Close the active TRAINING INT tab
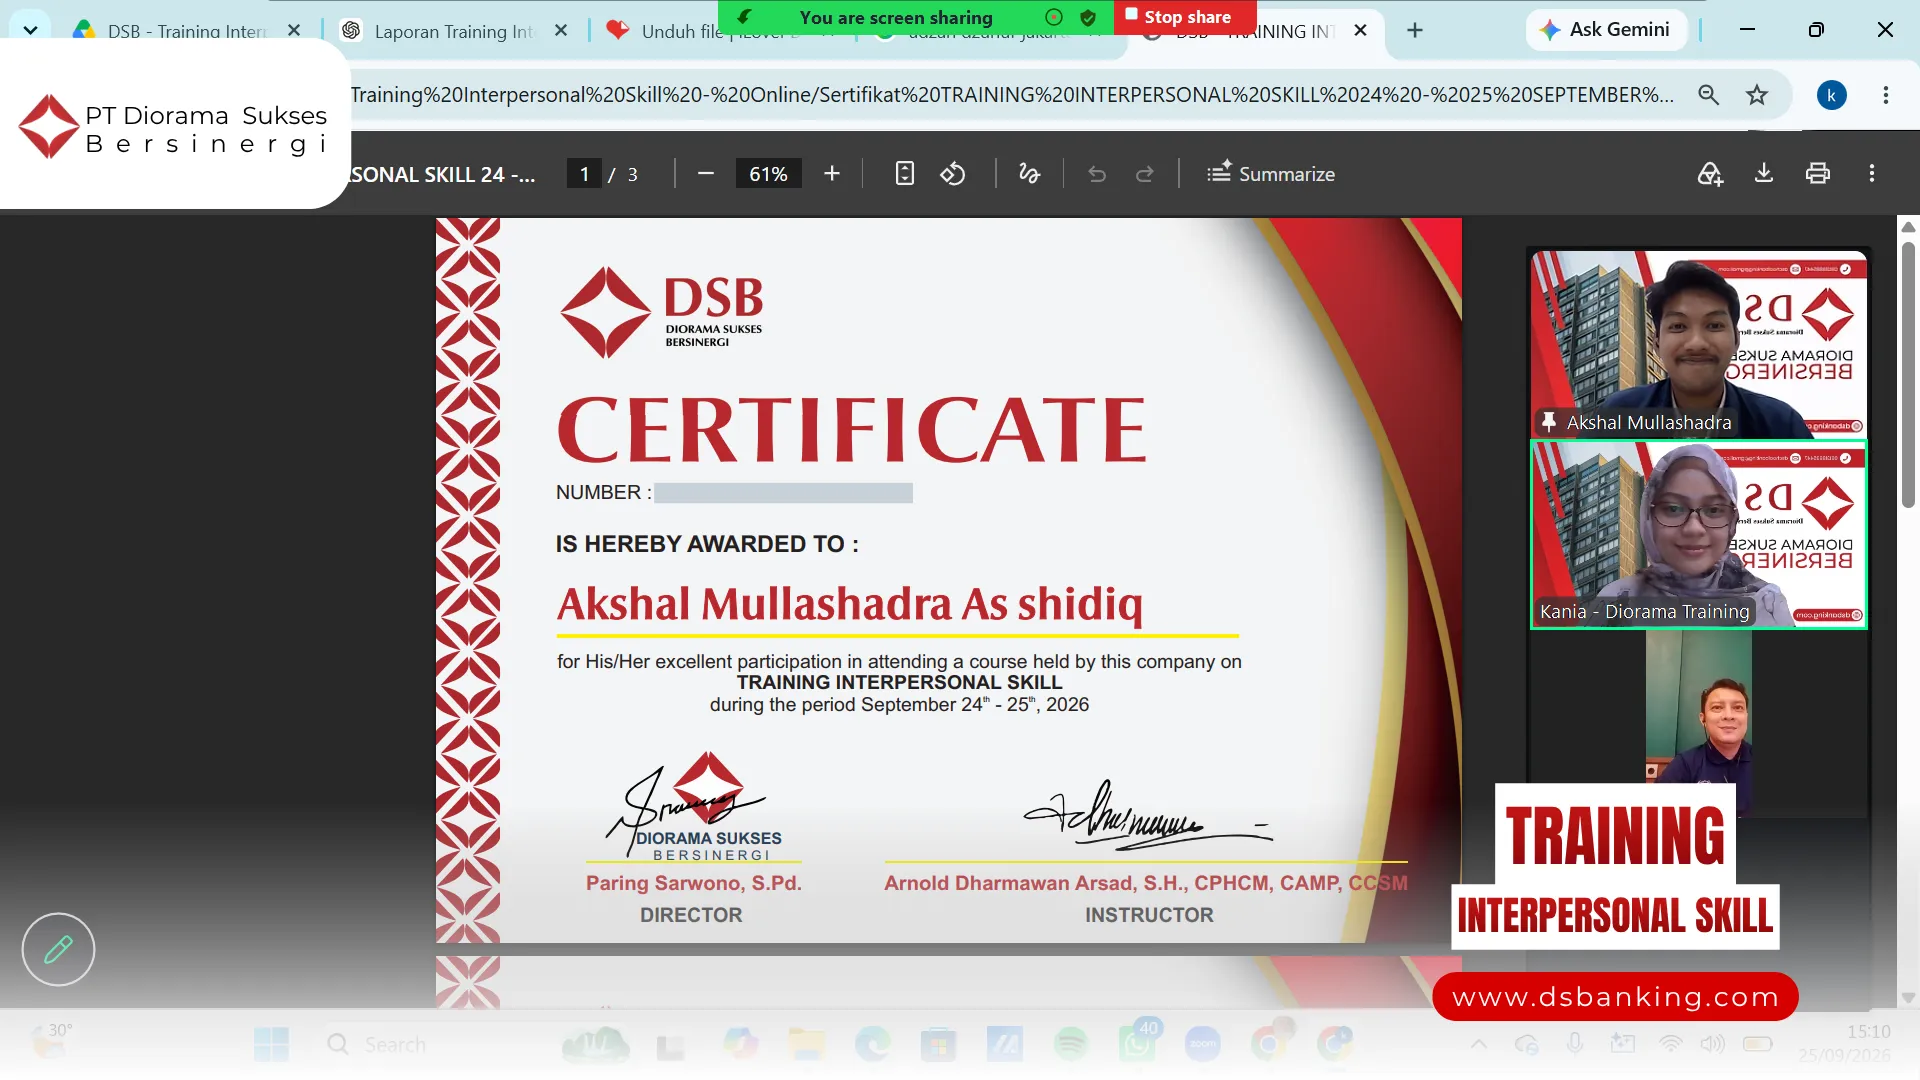This screenshot has height=1080, width=1920. click(x=1360, y=31)
